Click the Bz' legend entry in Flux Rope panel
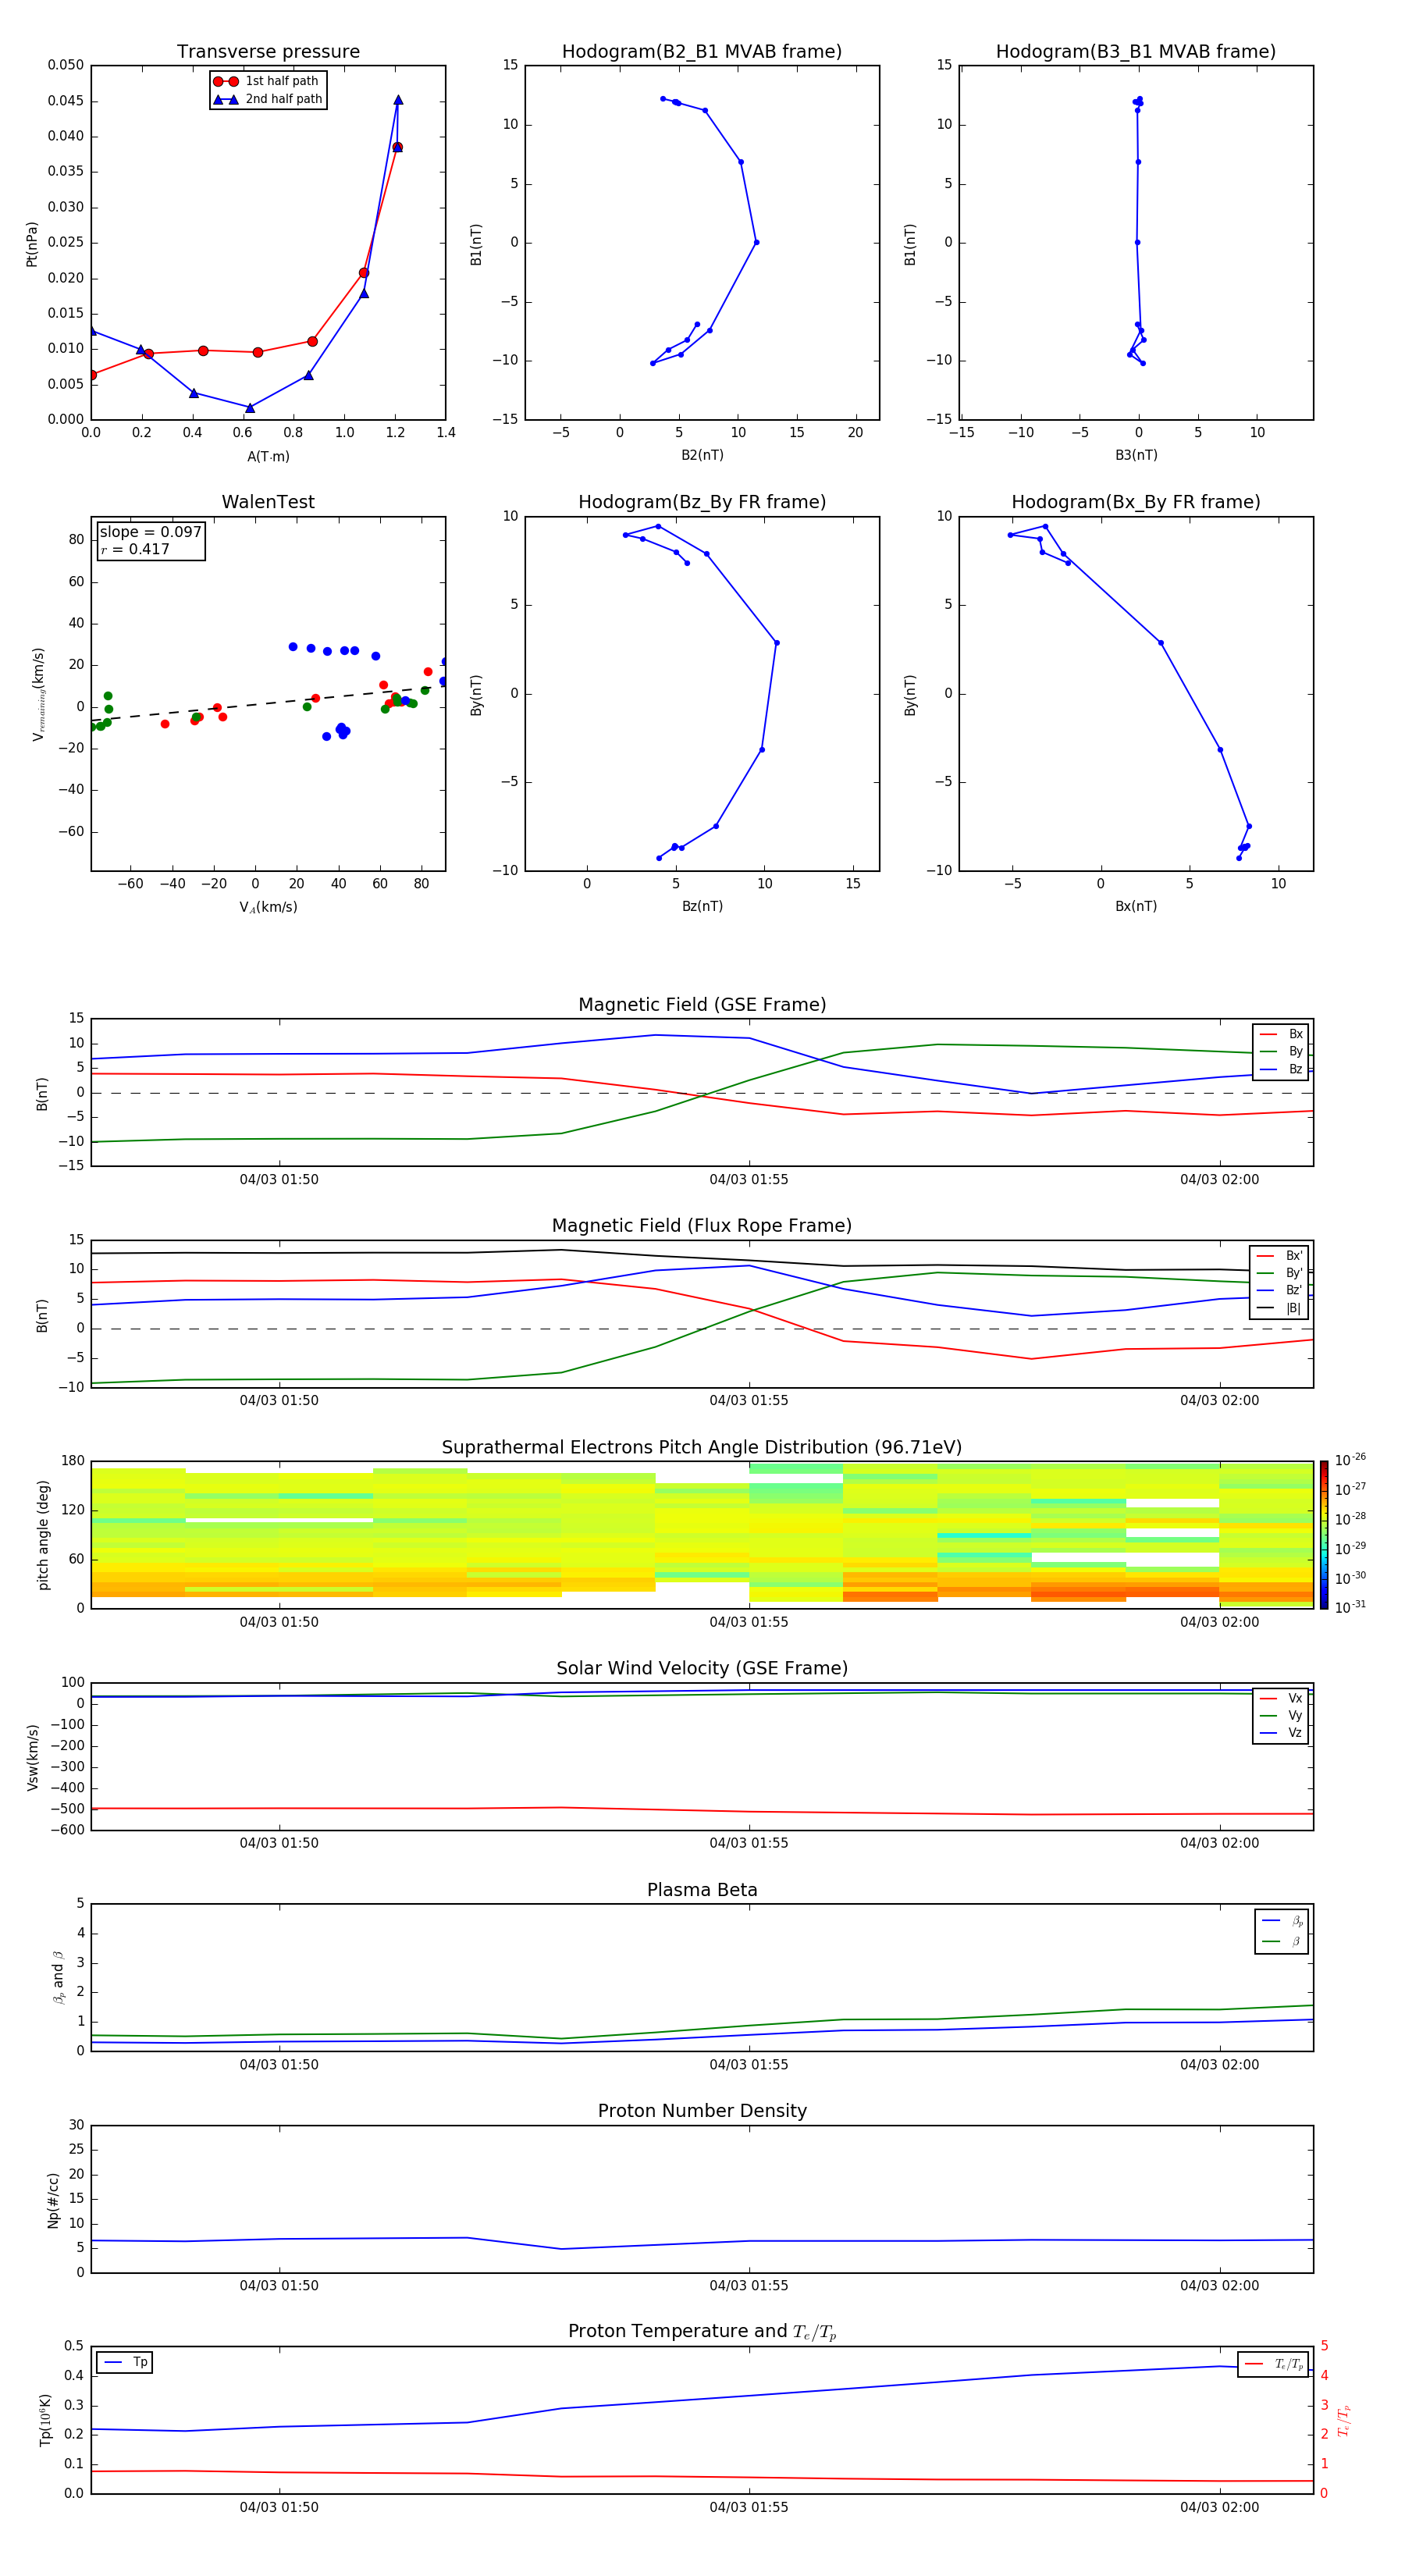Image resolution: width=1405 pixels, height=2576 pixels. click(x=1279, y=1290)
